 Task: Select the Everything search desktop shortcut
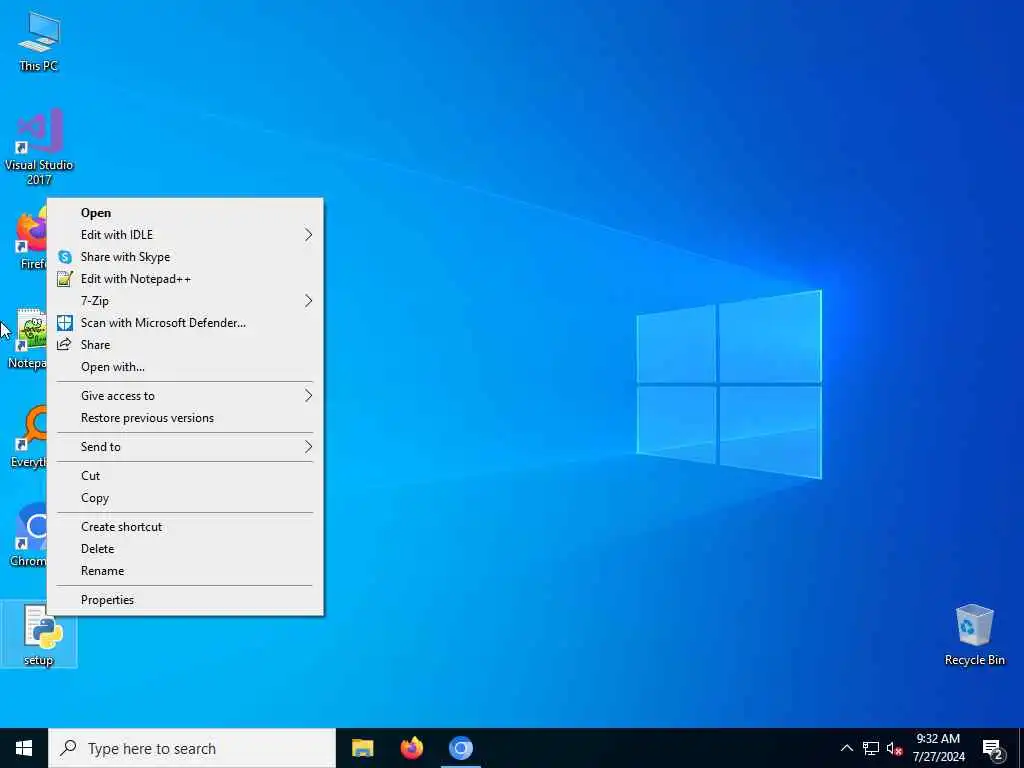tap(29, 436)
